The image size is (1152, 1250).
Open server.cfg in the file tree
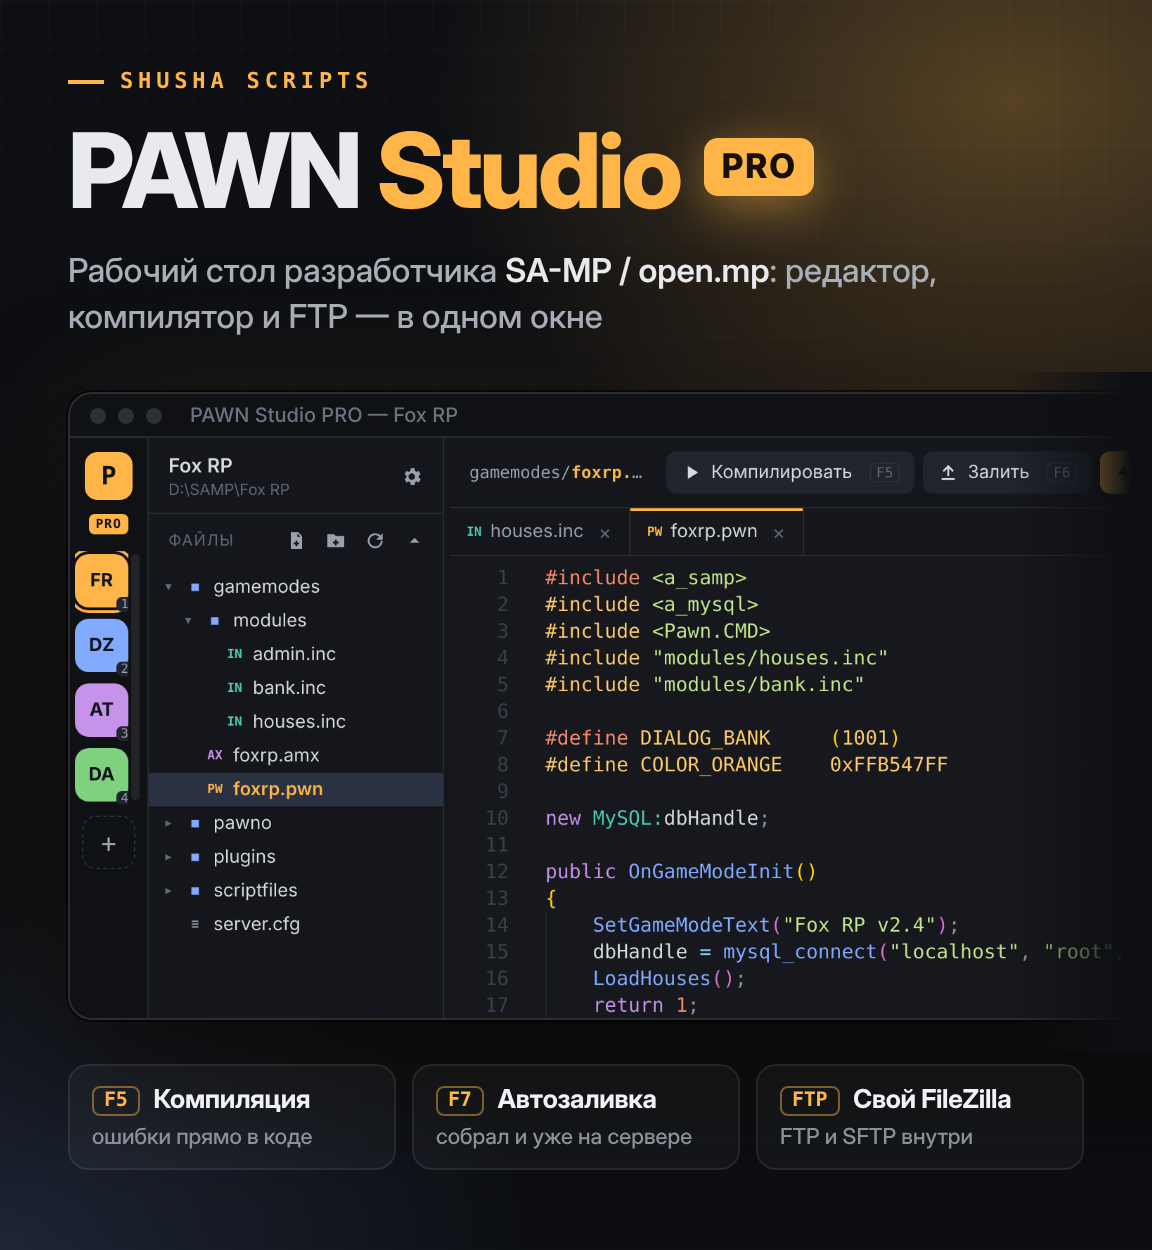(x=295, y=924)
